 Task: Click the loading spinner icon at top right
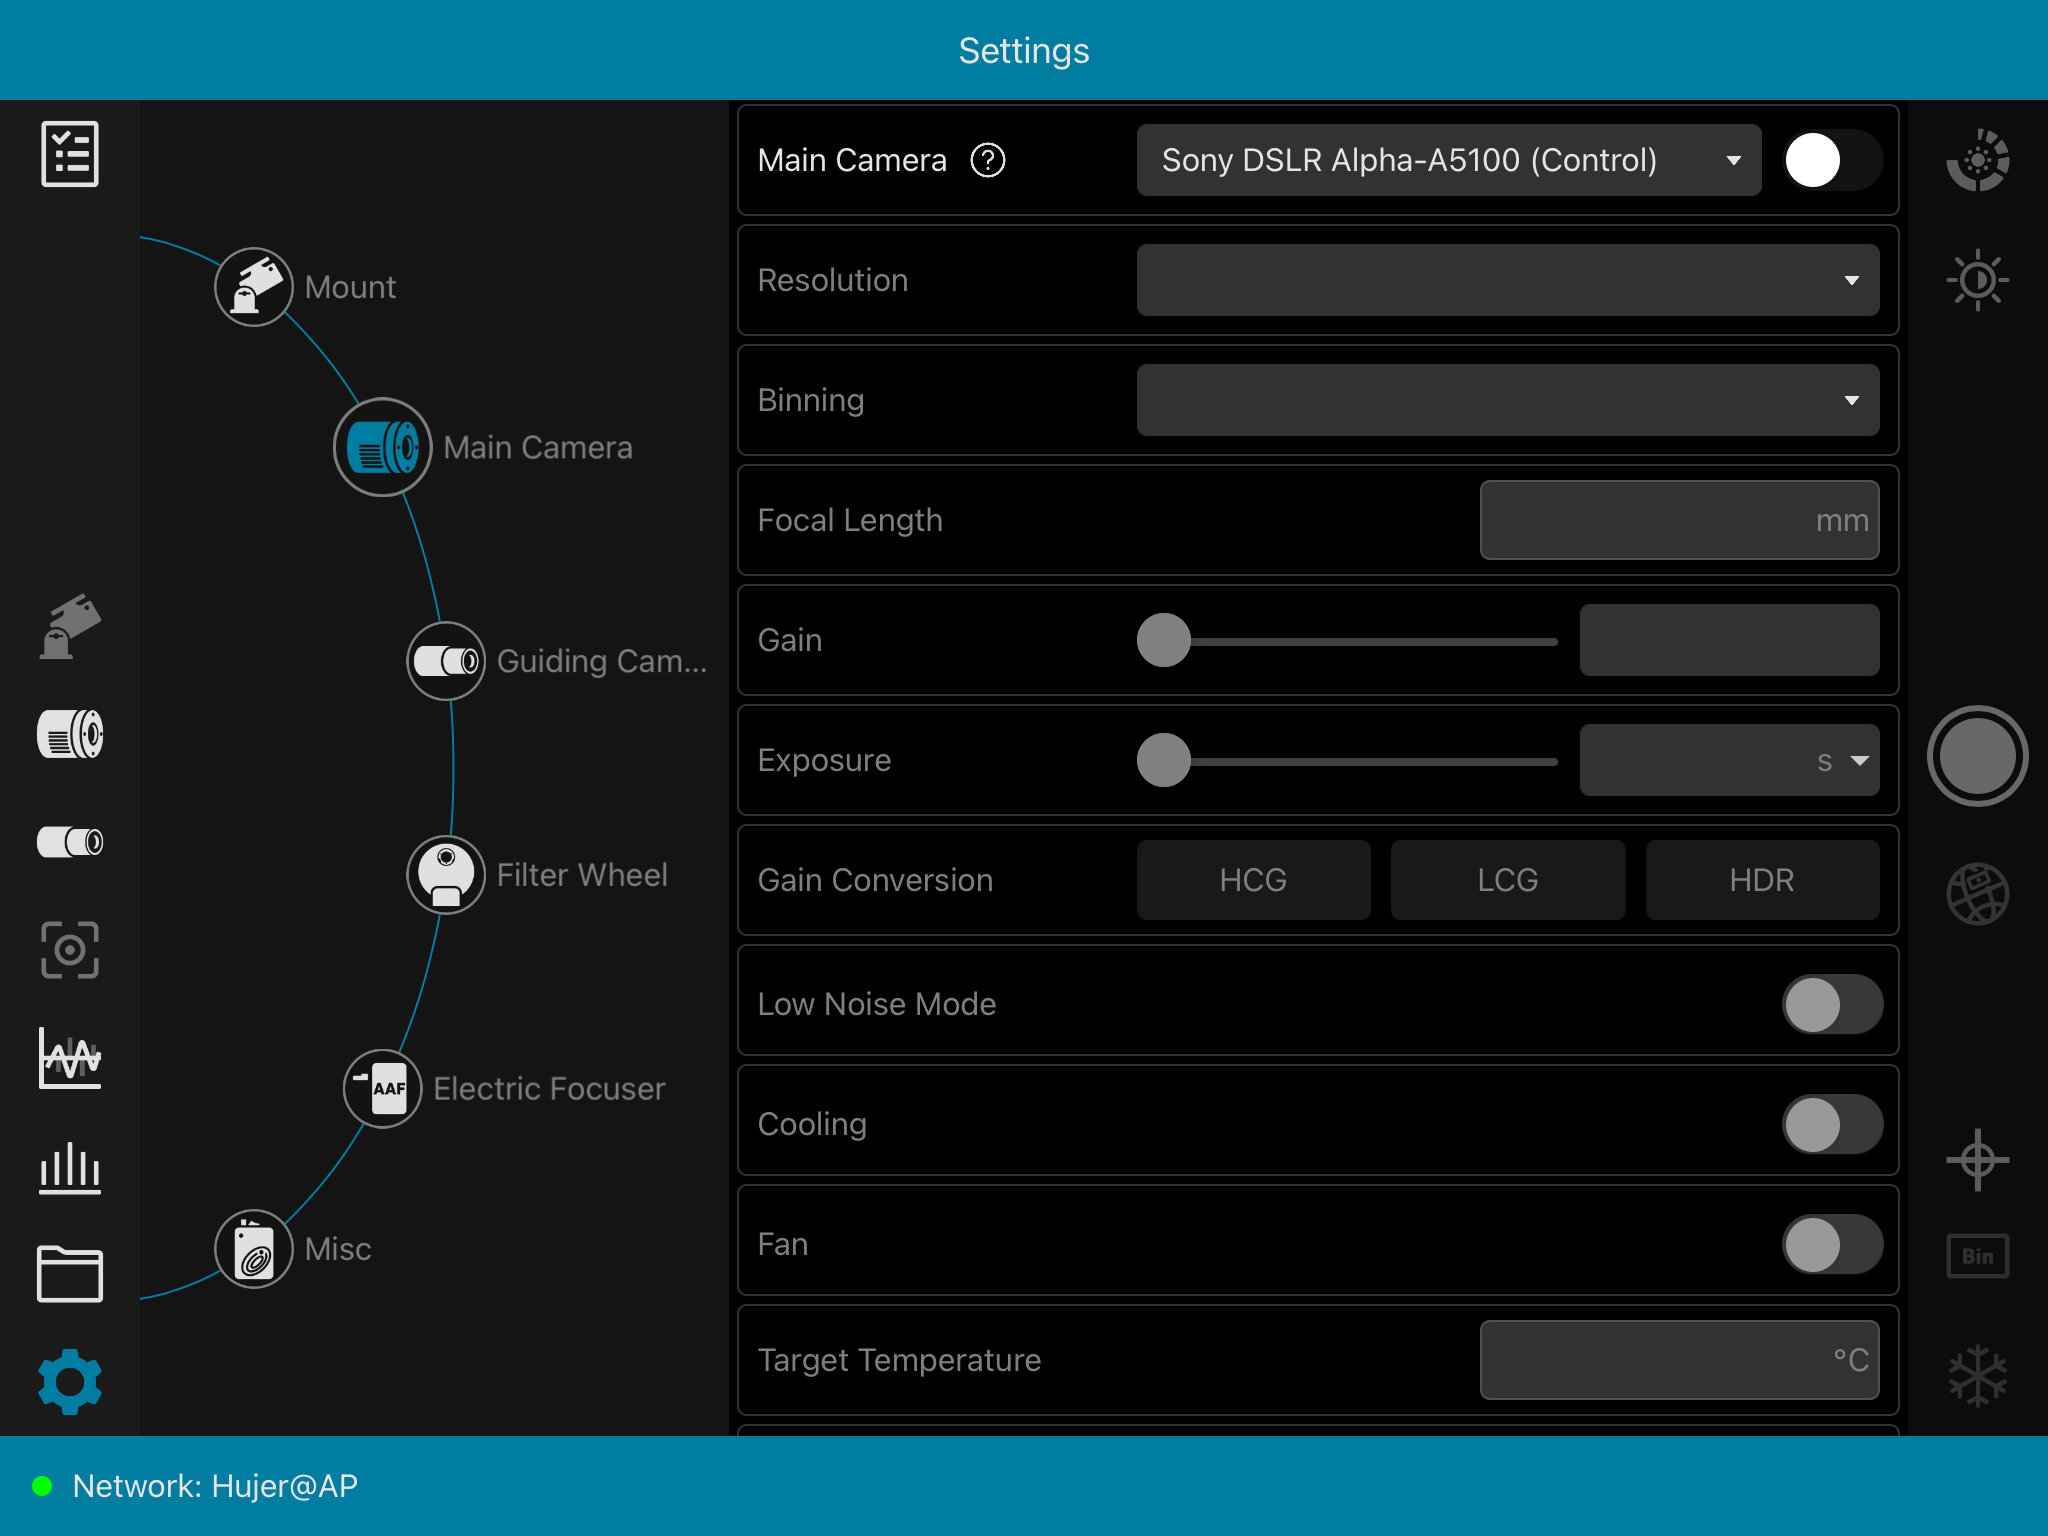(1978, 160)
